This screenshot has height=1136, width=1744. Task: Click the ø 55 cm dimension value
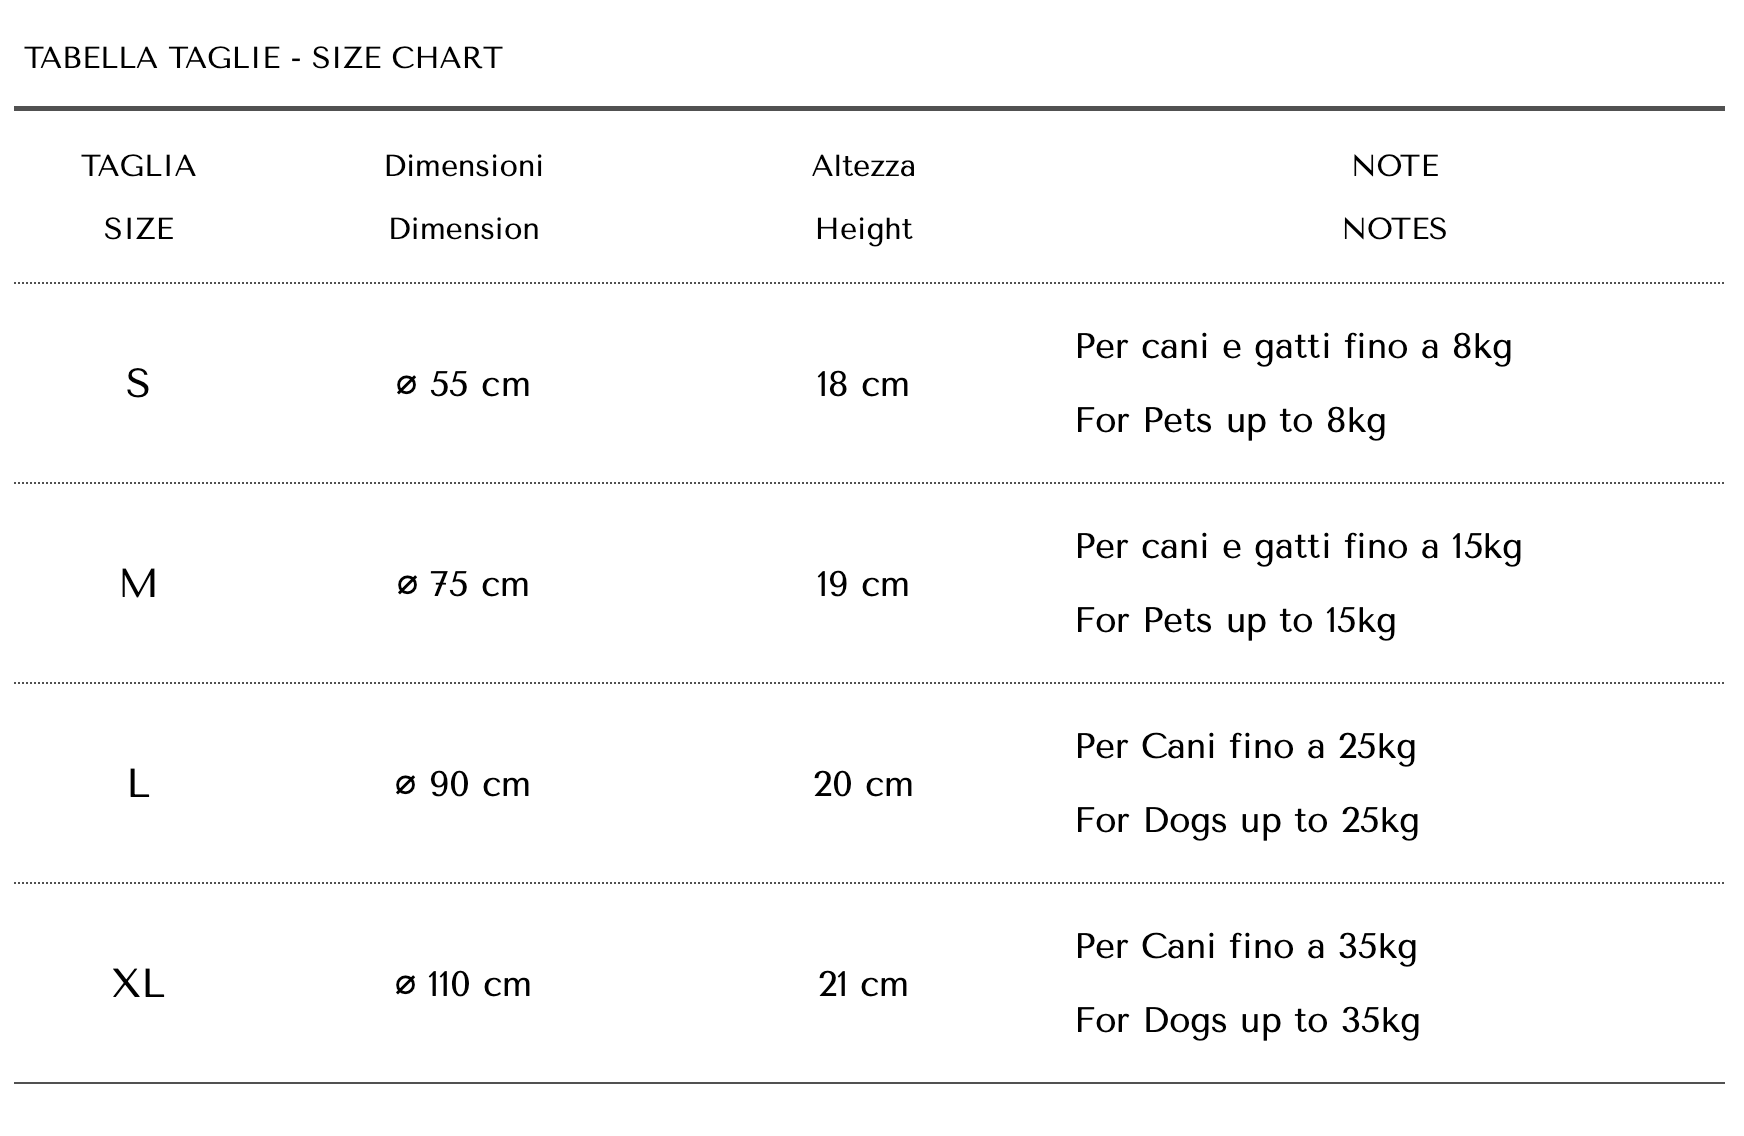tap(463, 384)
